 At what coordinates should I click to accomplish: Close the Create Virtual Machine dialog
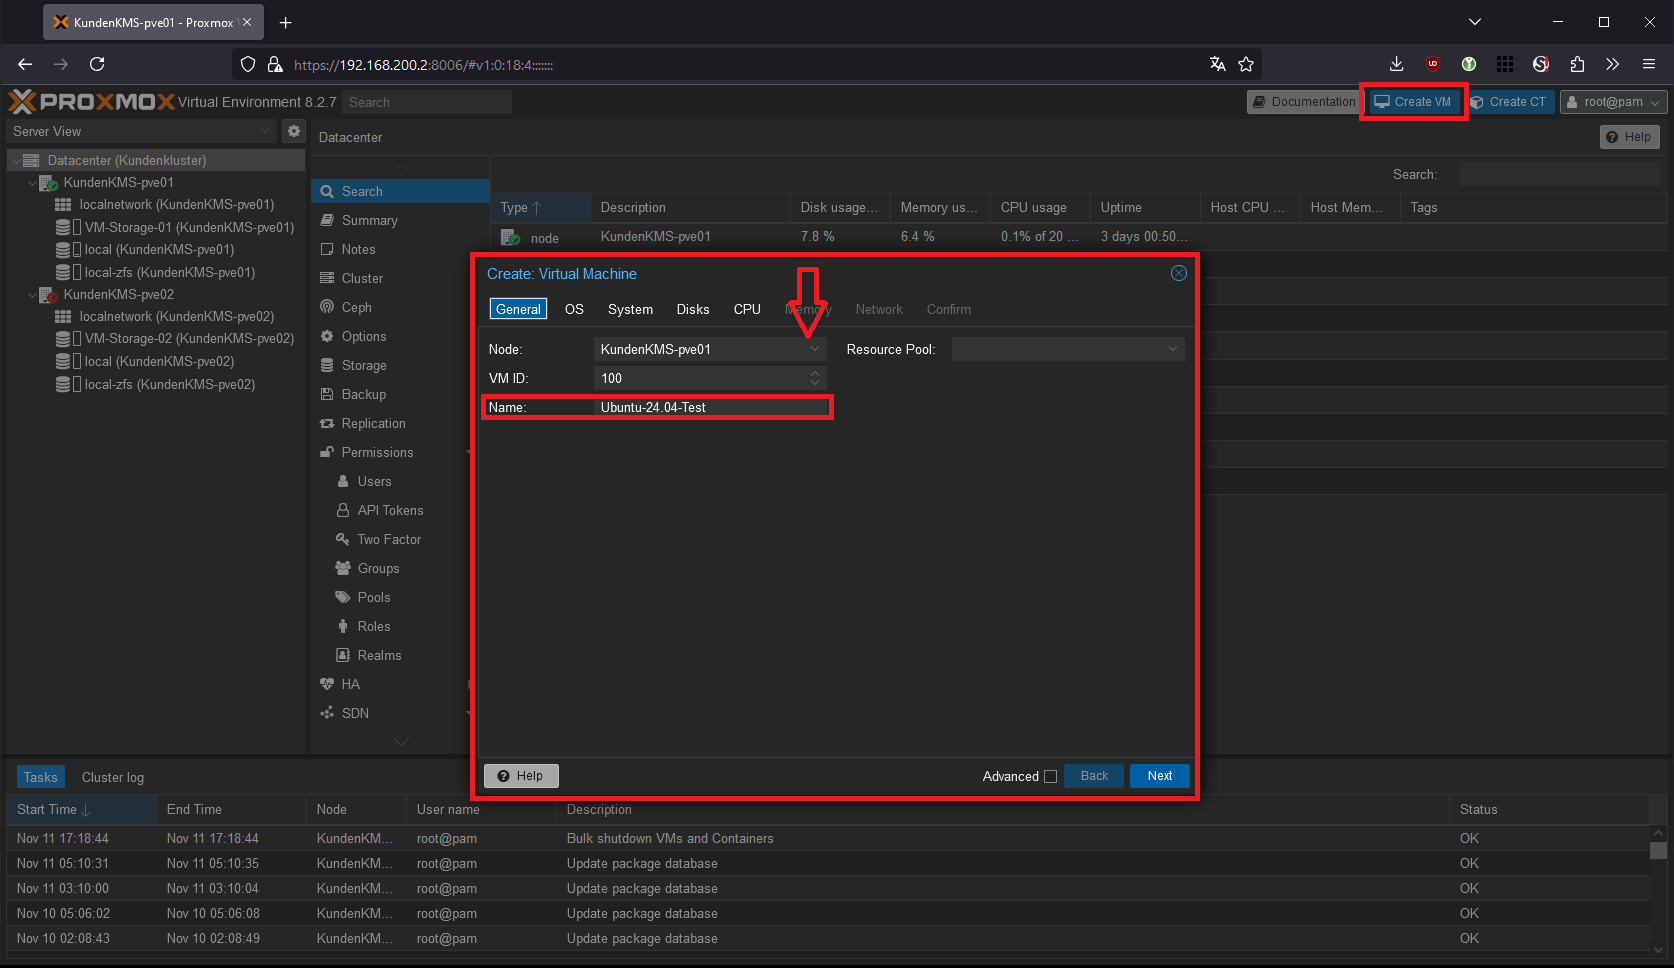coord(1179,273)
